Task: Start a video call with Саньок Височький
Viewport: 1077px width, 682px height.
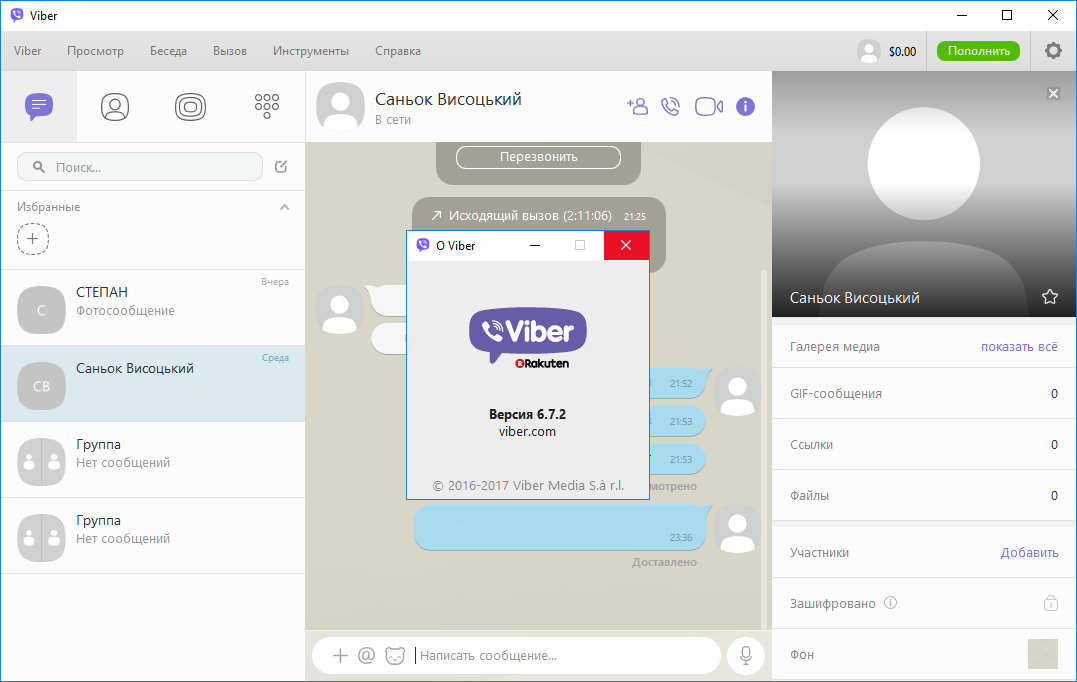Action: point(709,106)
